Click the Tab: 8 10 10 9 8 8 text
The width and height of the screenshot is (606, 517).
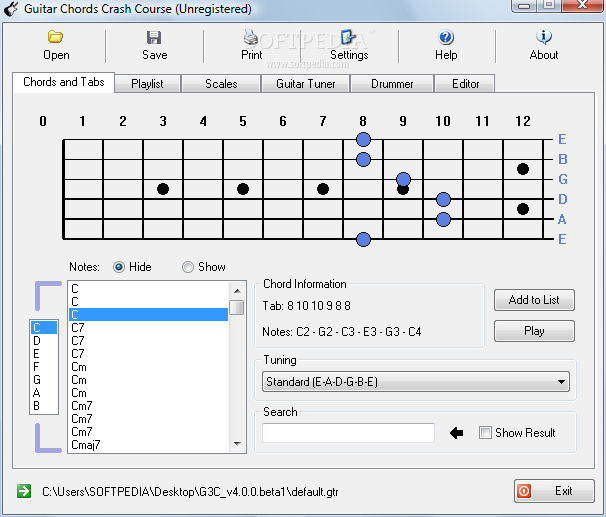306,306
